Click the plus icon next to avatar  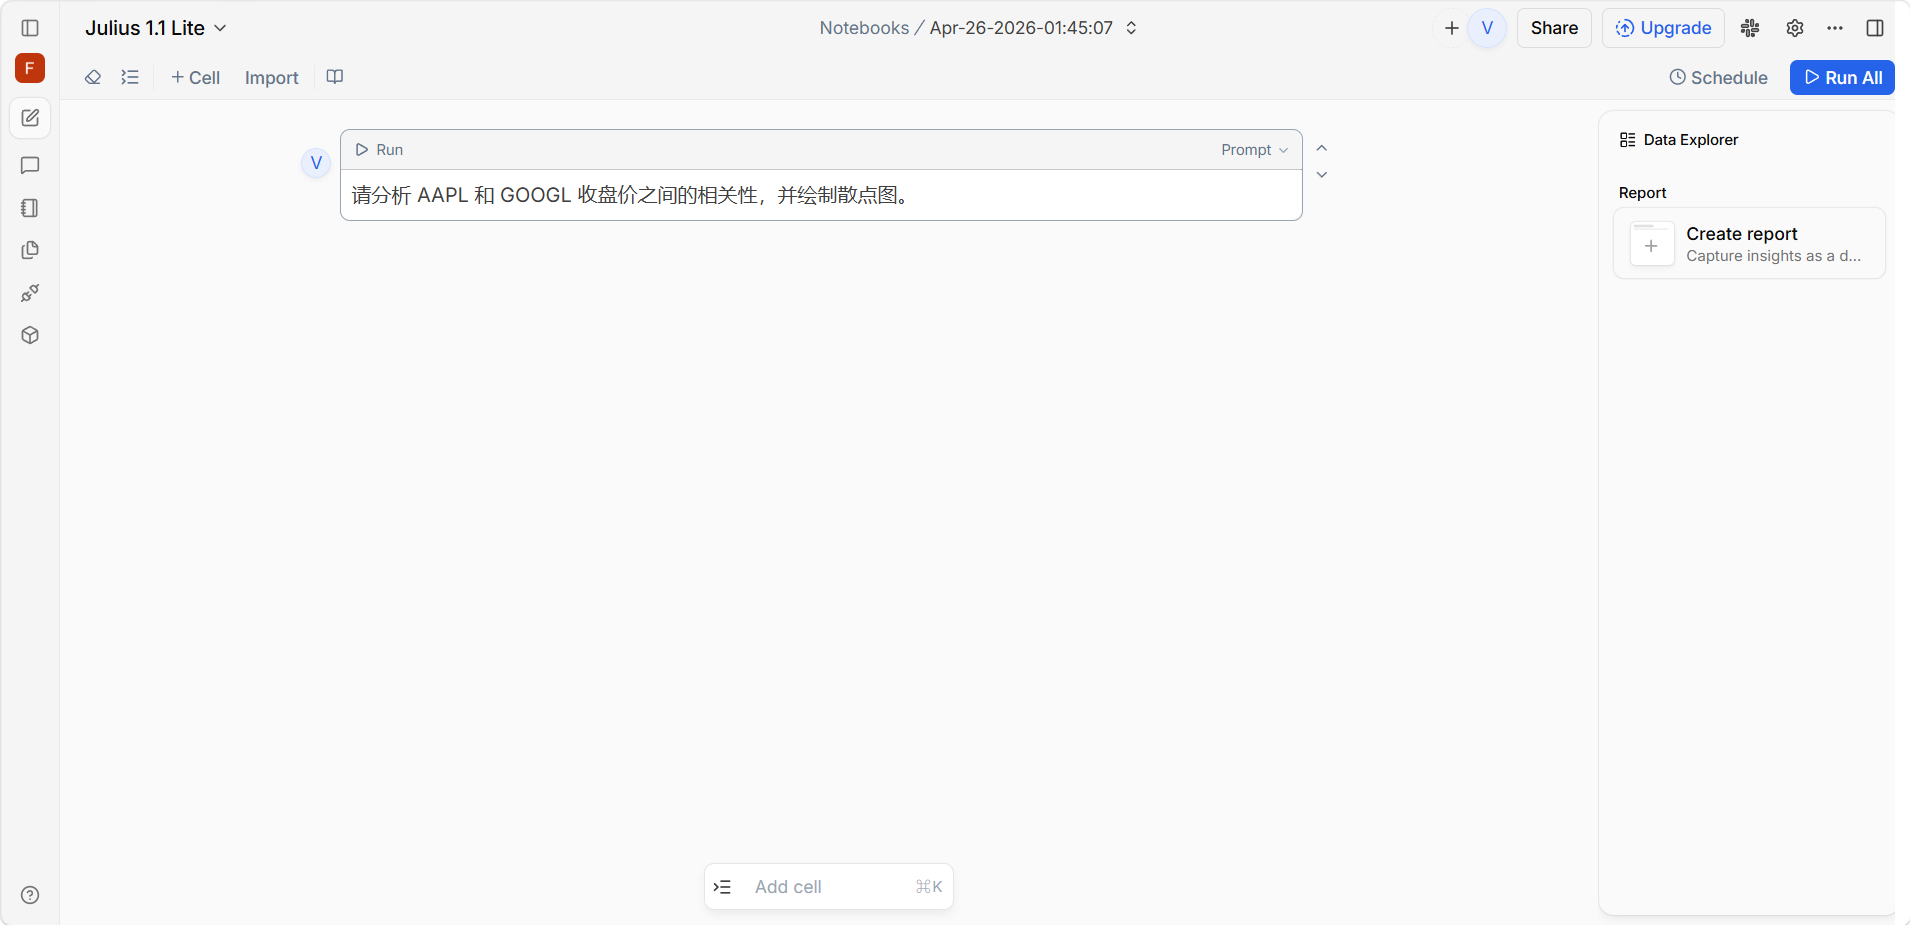pos(1452,28)
